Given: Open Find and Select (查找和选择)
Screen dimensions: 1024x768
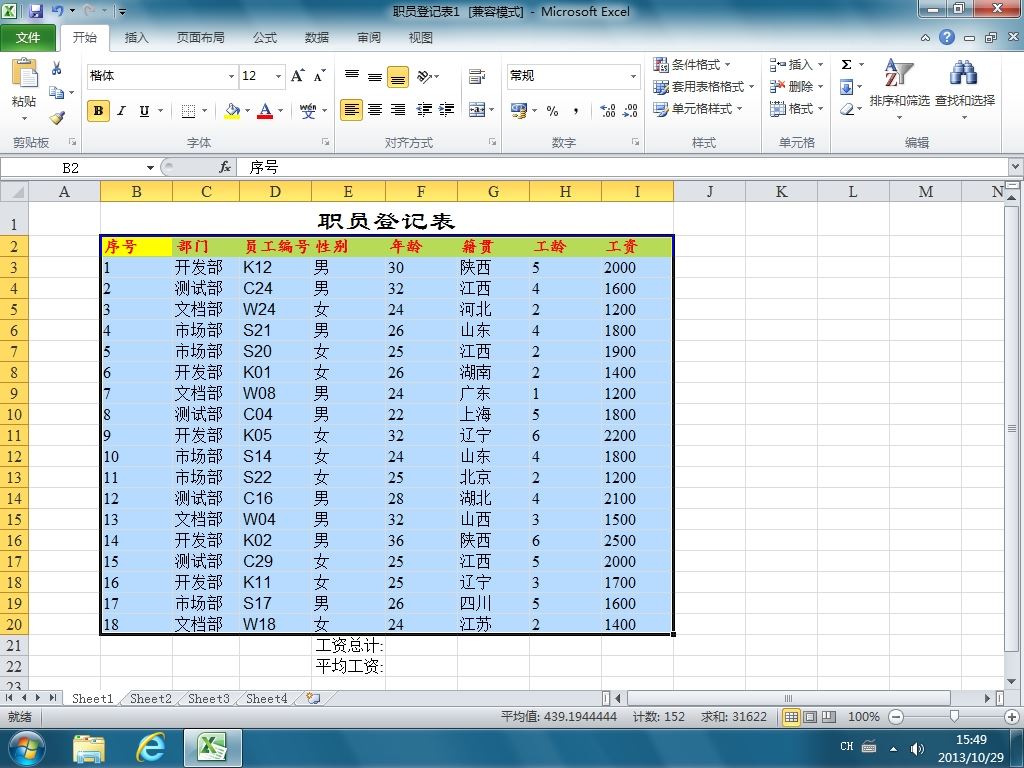Looking at the screenshot, I should 965,89.
